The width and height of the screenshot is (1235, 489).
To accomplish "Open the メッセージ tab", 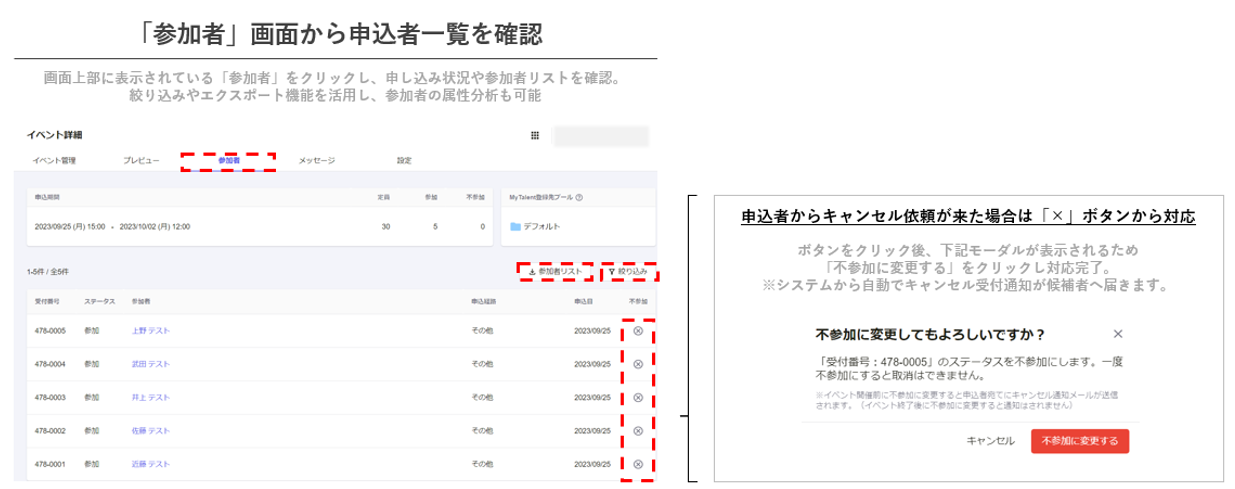I will click(x=316, y=160).
